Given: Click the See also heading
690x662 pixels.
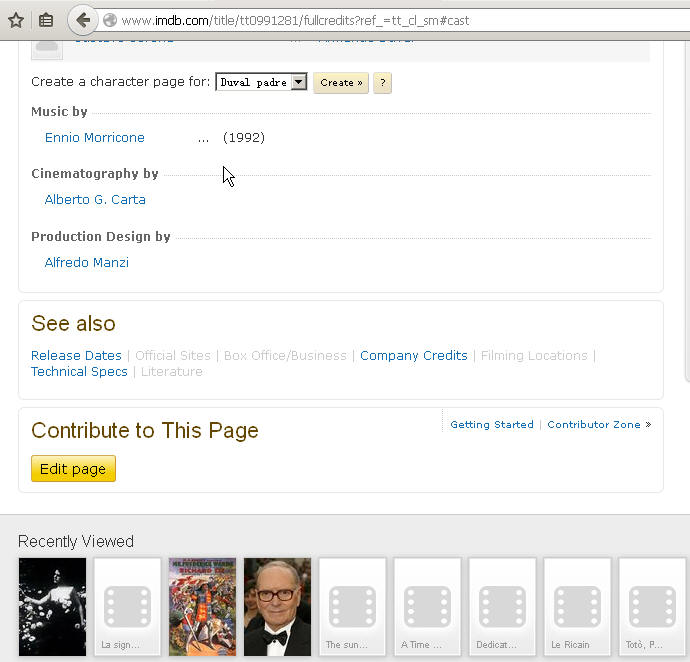Looking at the screenshot, I should 73,324.
